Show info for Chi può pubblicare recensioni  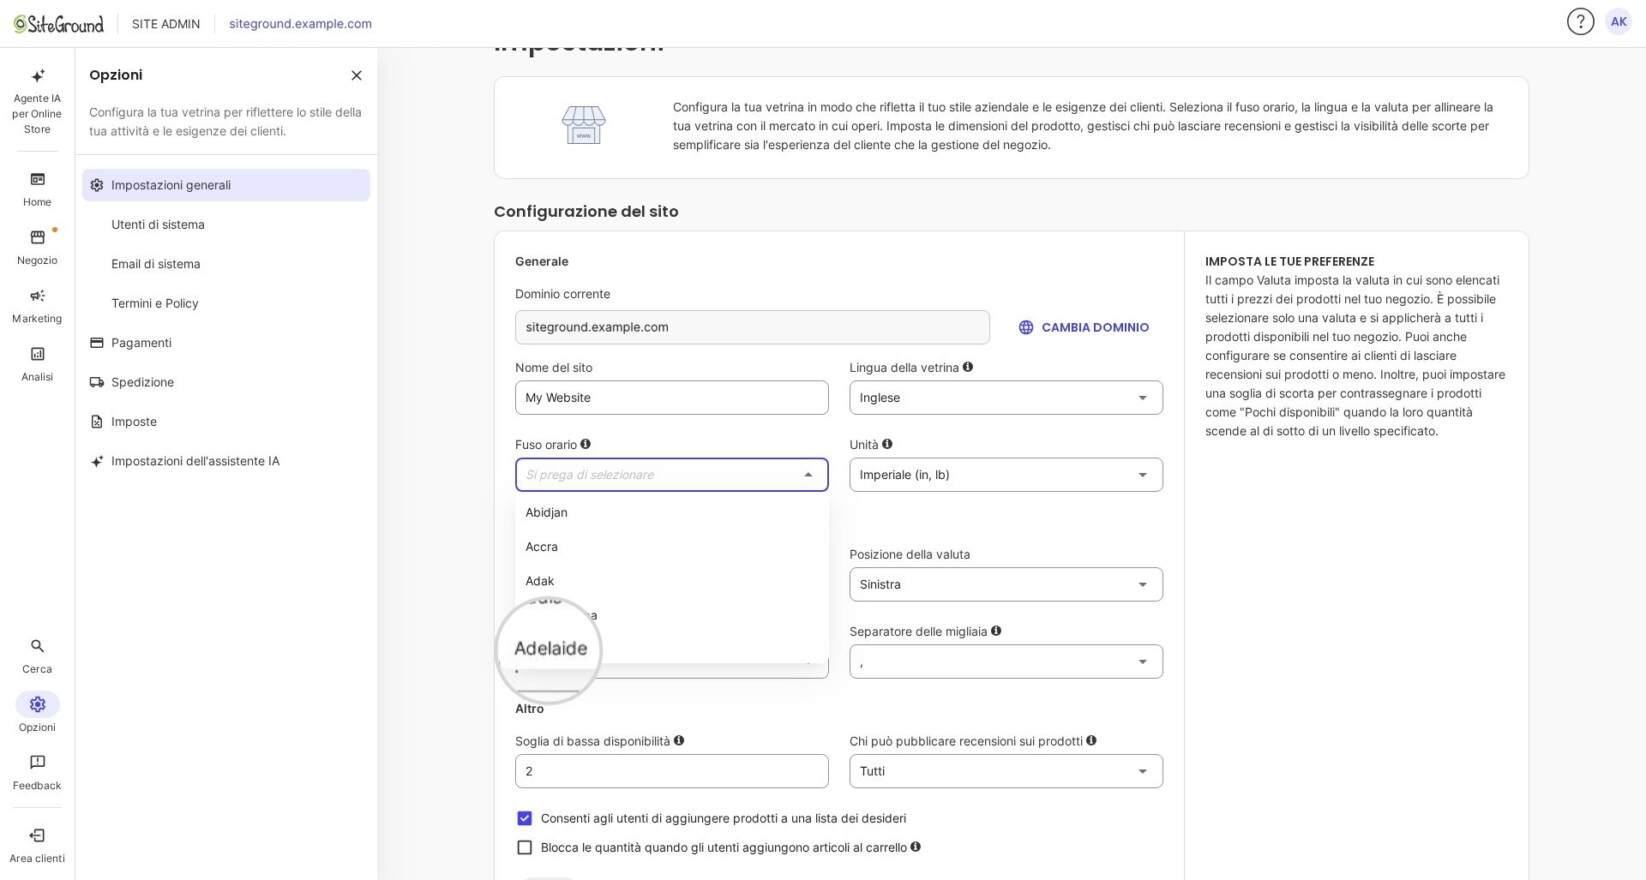pos(1091,741)
